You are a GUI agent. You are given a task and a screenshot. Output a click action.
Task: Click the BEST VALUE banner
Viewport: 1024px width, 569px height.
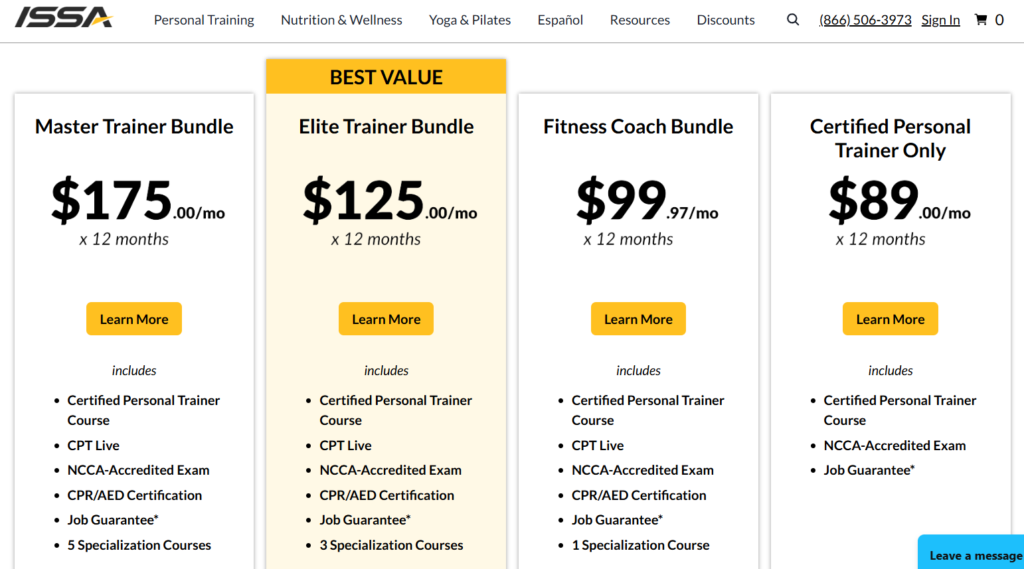pos(386,77)
